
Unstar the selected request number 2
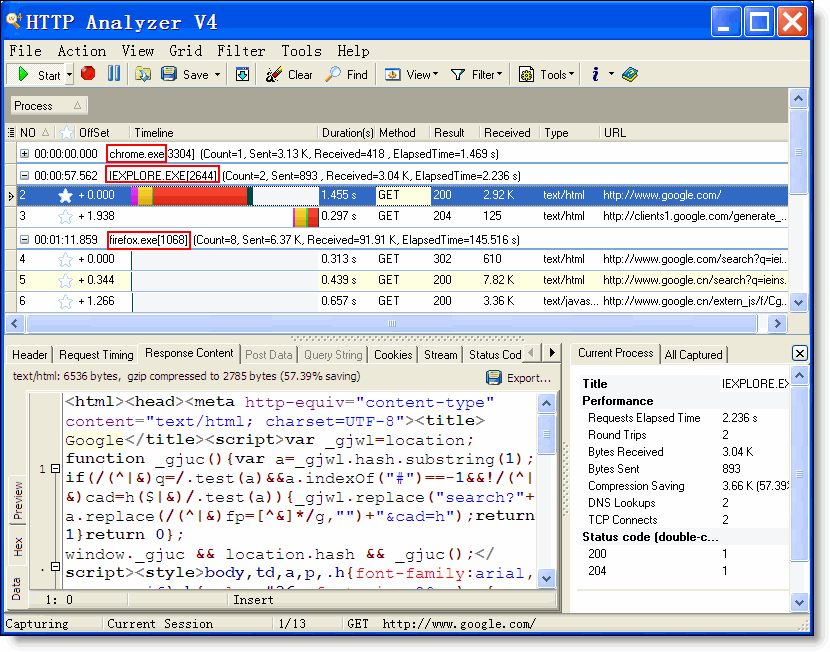click(66, 196)
